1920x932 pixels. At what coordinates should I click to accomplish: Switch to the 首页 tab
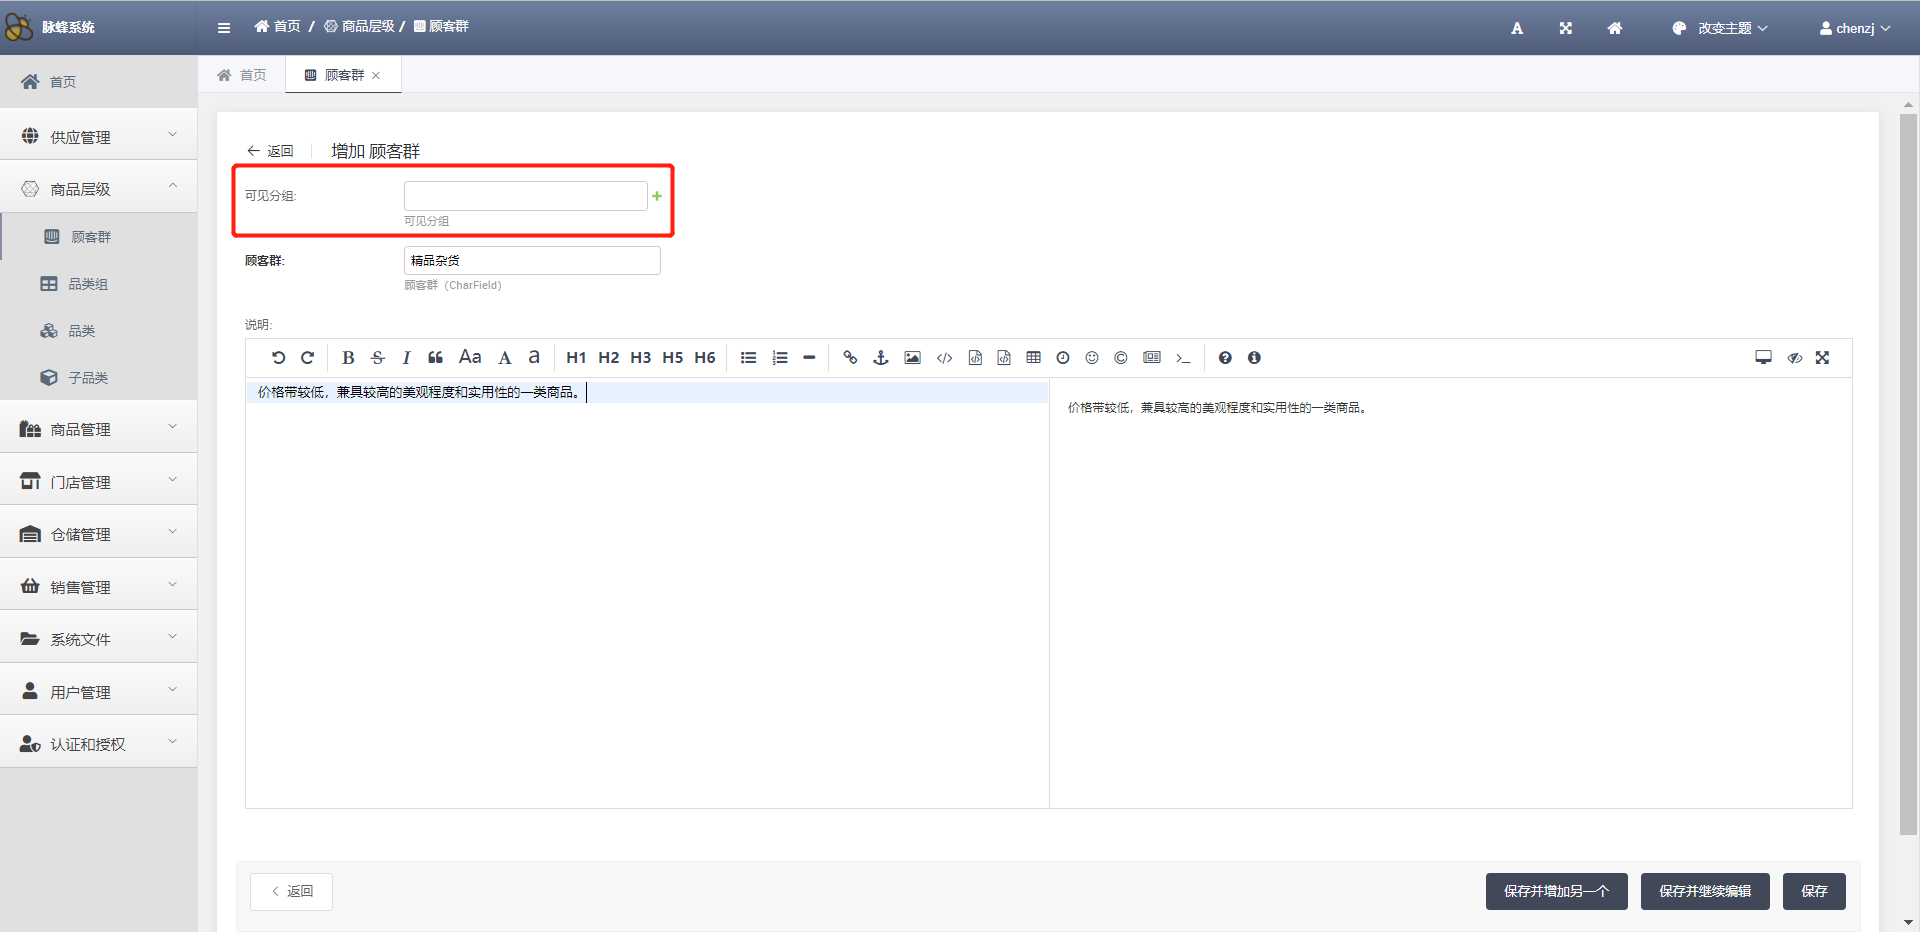(243, 75)
